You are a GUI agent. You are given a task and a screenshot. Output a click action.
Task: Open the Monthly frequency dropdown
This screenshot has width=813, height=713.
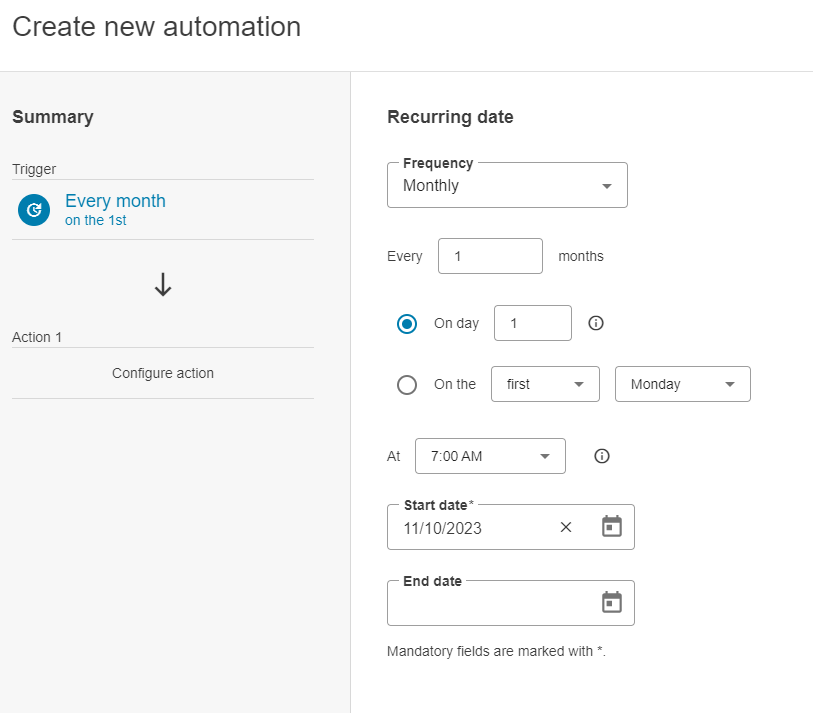[507, 185]
